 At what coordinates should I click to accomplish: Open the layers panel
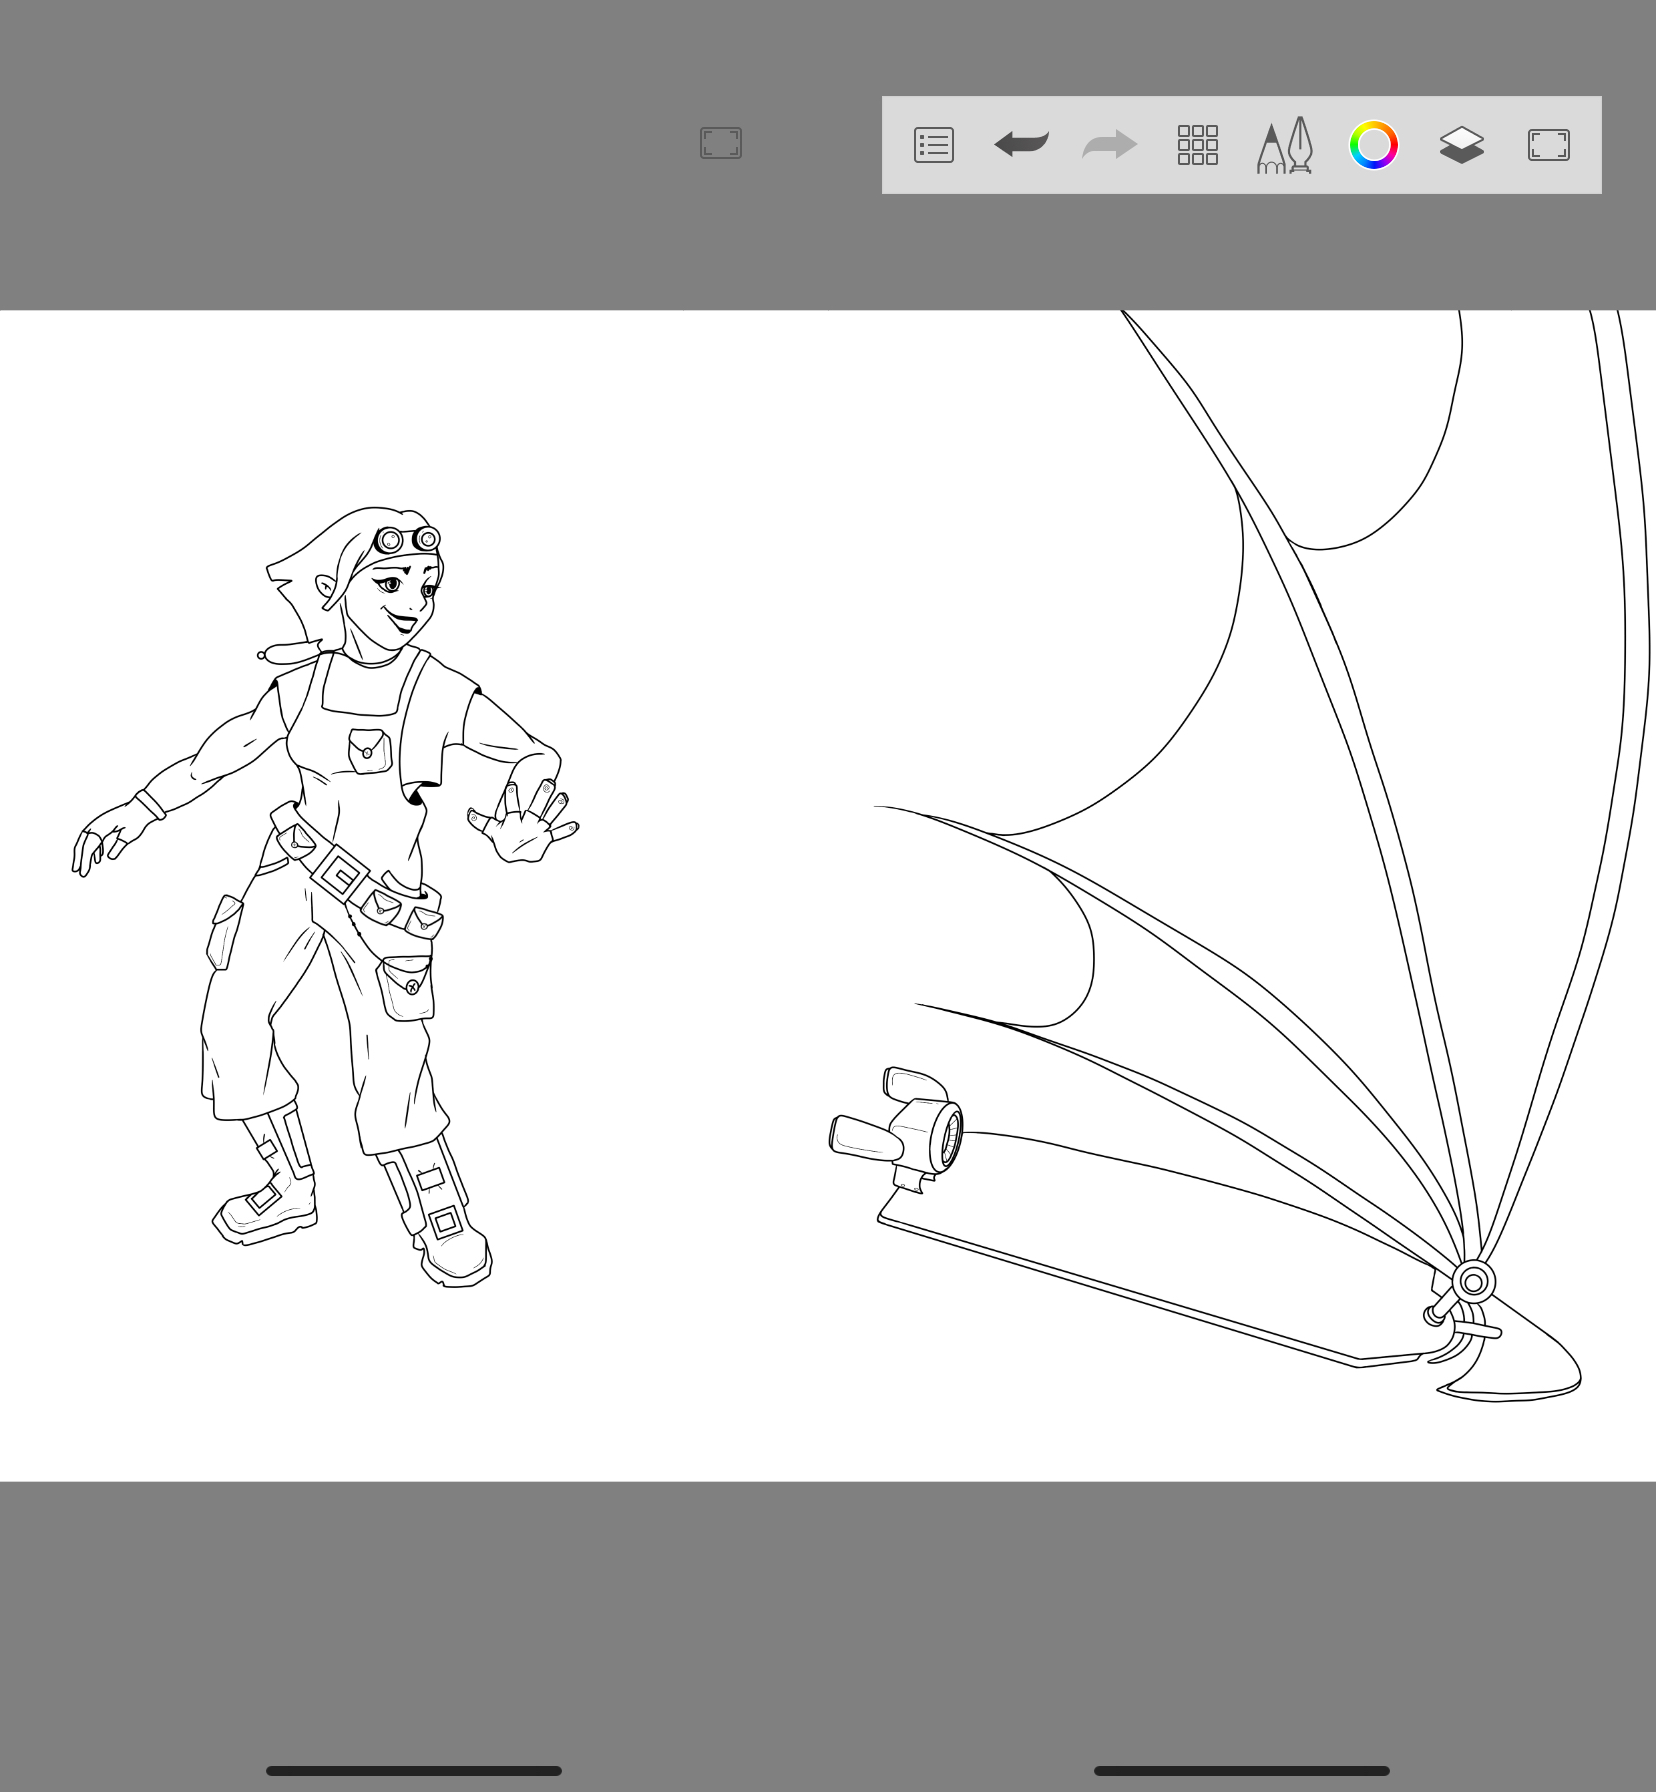1461,145
